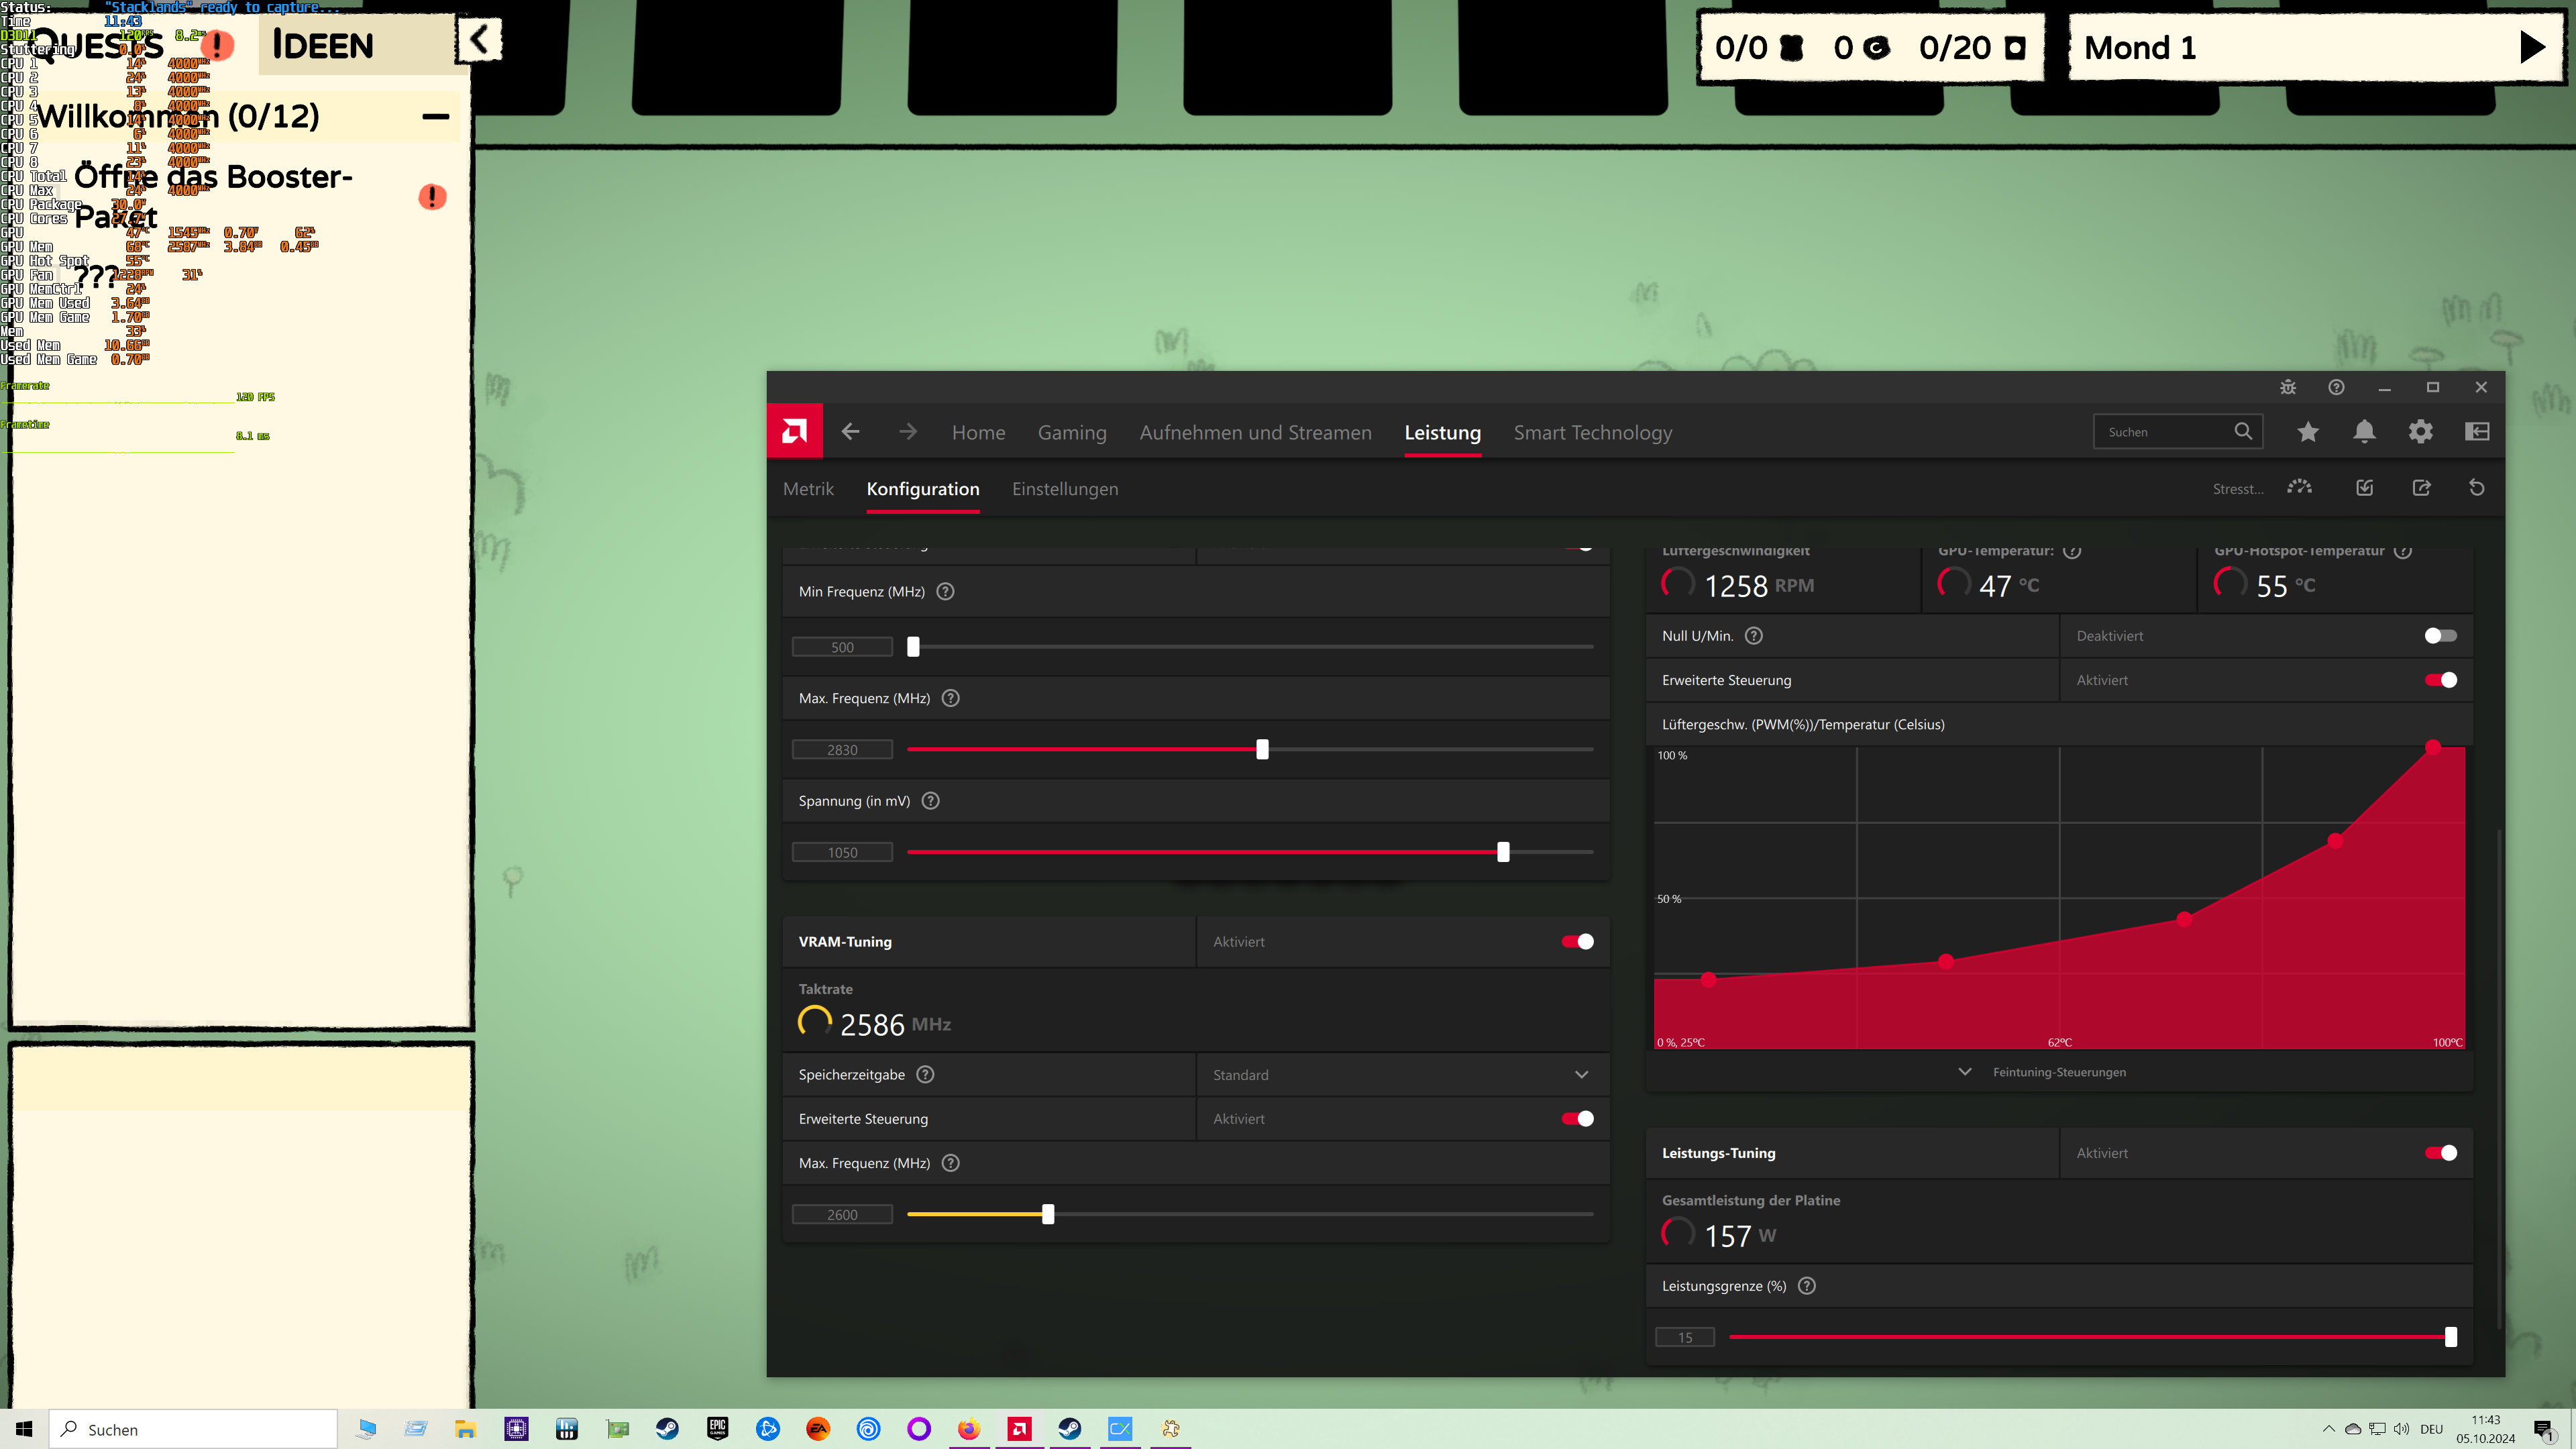
Task: Collapse the Willkommen quest group
Action: 435,117
